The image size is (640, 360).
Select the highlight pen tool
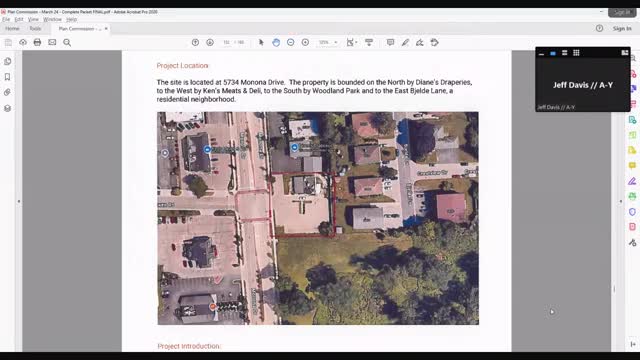pyautogui.click(x=405, y=42)
